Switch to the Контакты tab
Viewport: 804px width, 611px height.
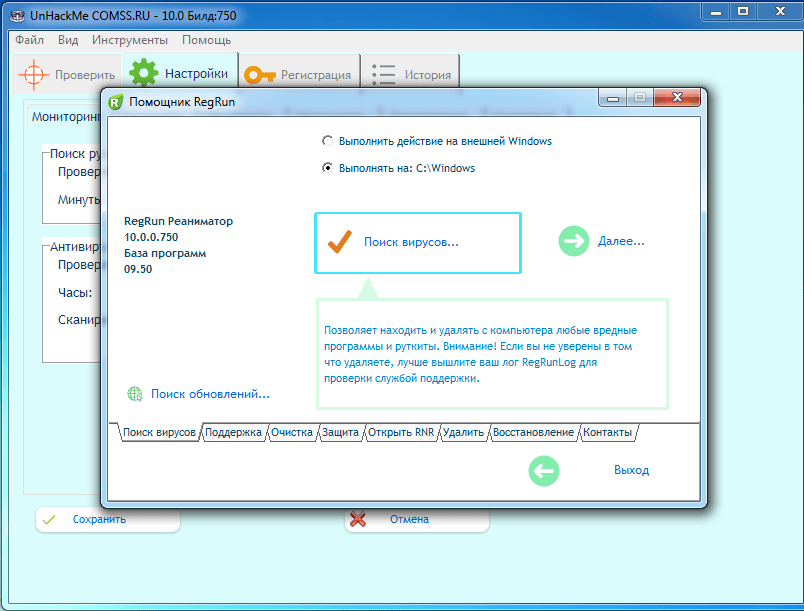click(608, 432)
